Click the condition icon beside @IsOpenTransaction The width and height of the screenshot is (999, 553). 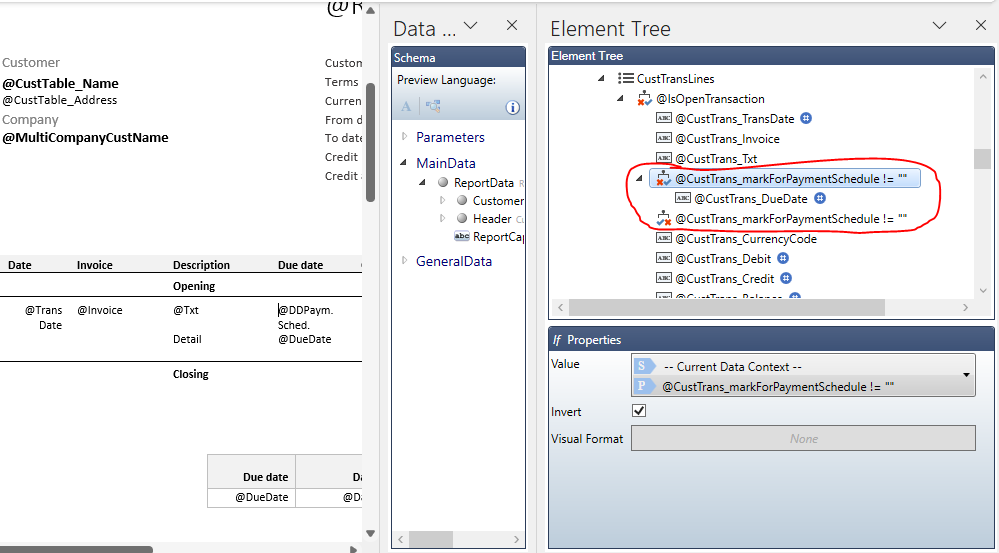[x=644, y=99]
